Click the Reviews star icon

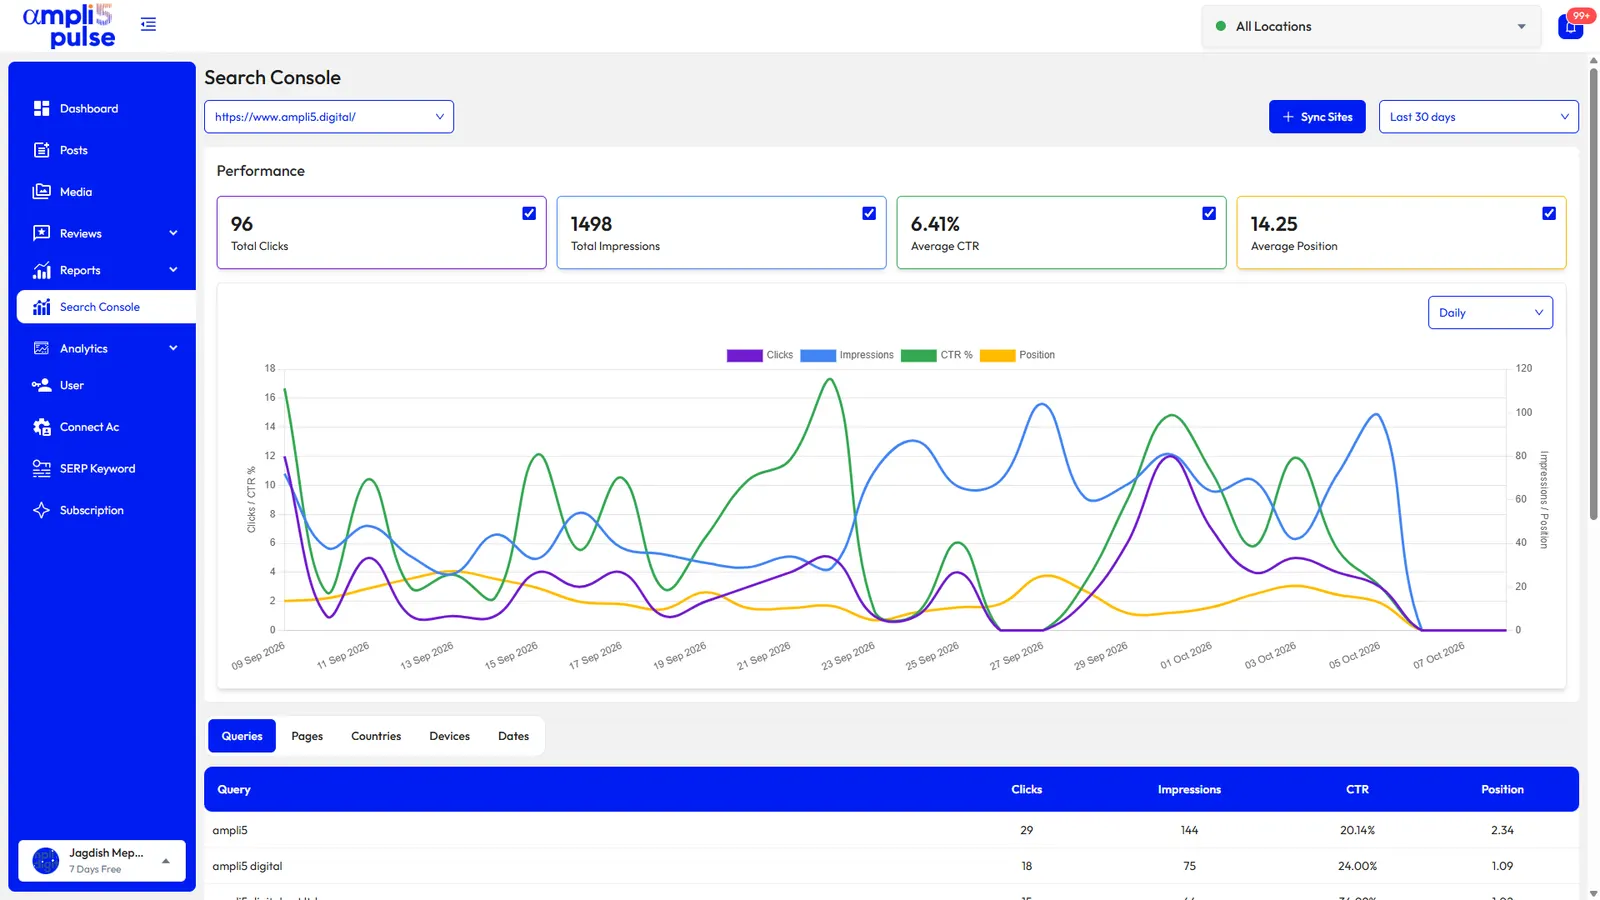(x=41, y=233)
